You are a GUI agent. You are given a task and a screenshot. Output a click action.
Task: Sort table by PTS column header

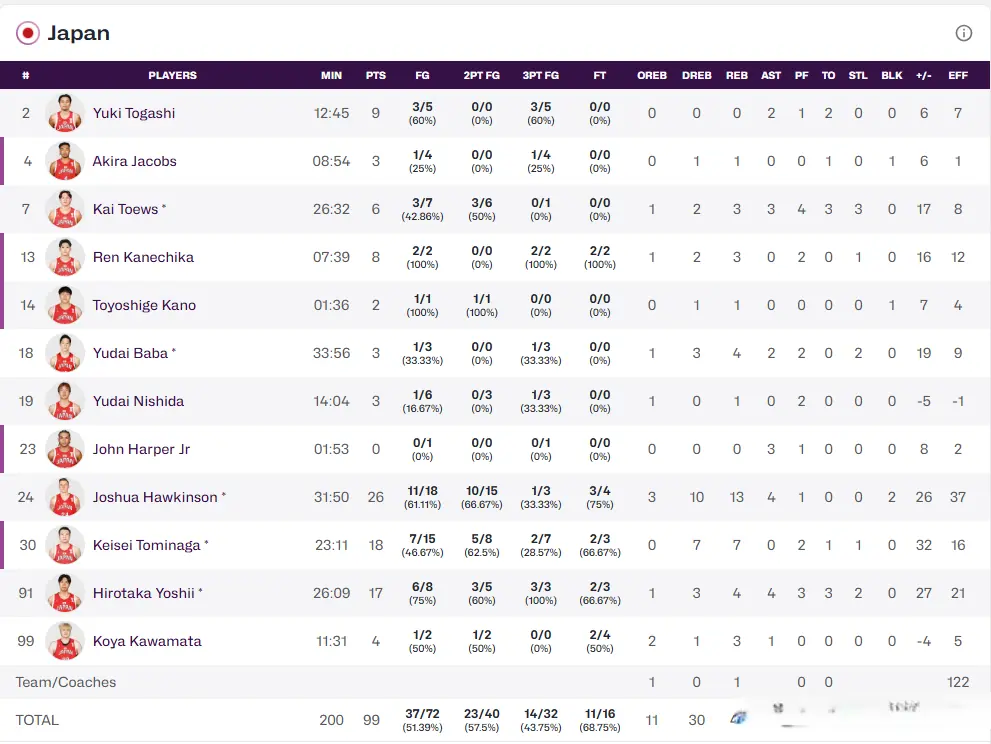(x=376, y=75)
